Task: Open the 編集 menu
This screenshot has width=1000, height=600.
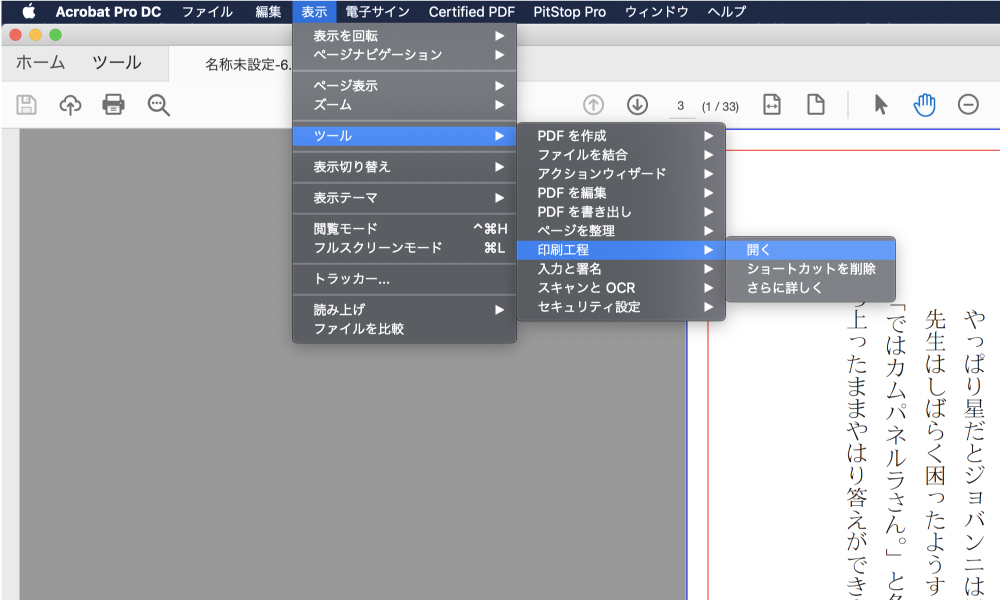Action: coord(268,11)
